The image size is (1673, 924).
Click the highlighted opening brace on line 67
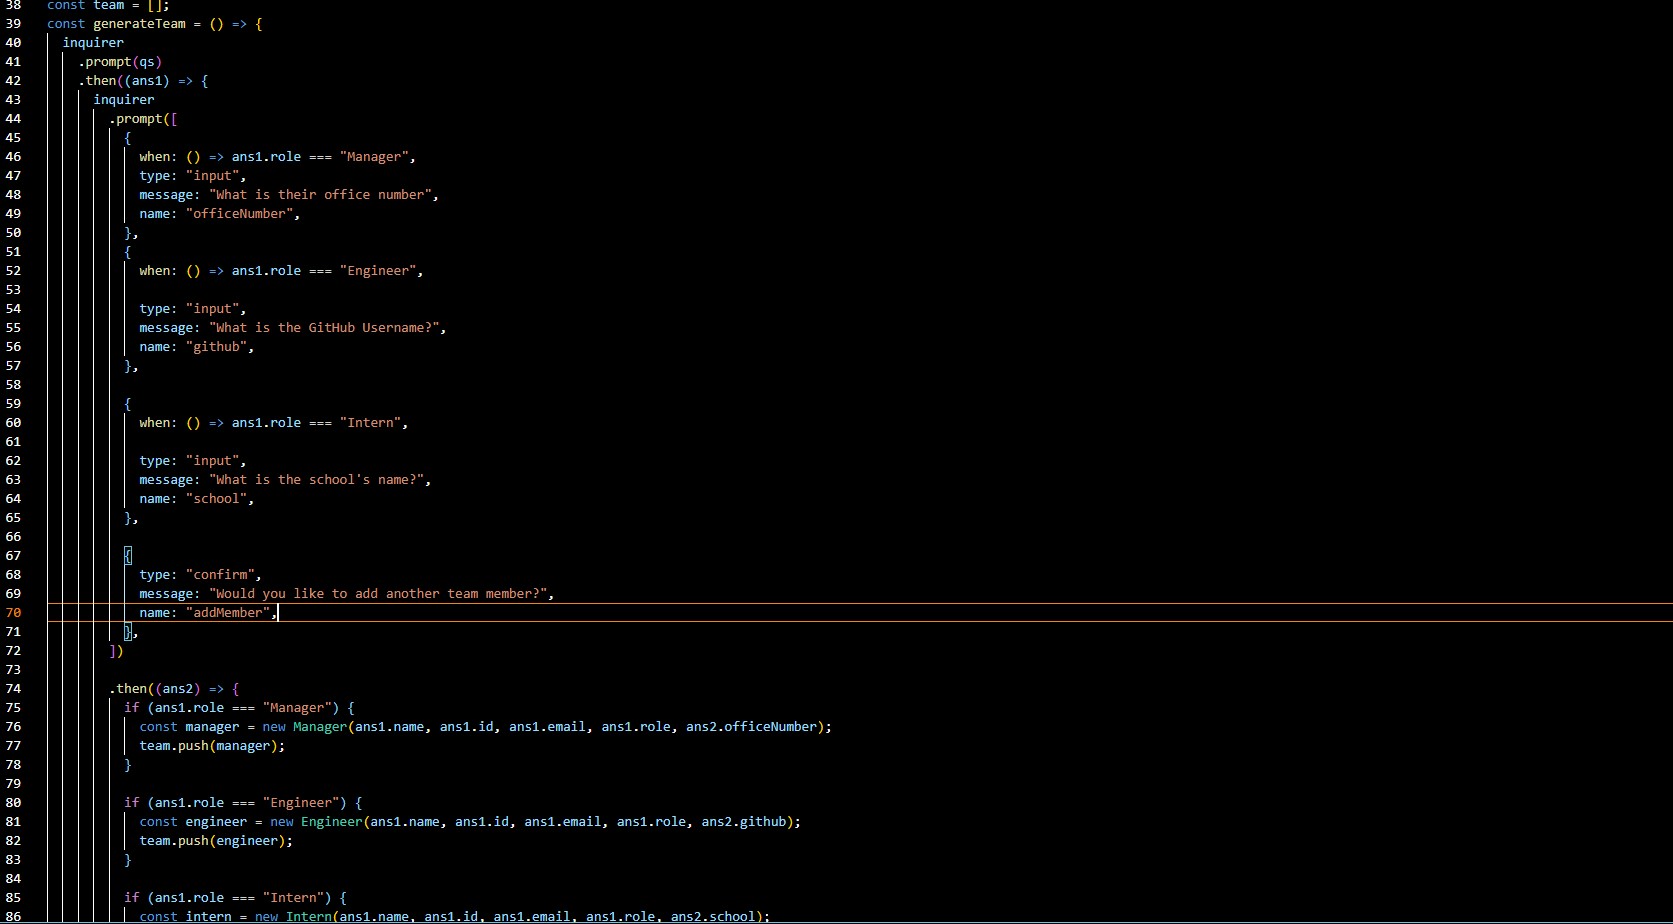coord(128,556)
